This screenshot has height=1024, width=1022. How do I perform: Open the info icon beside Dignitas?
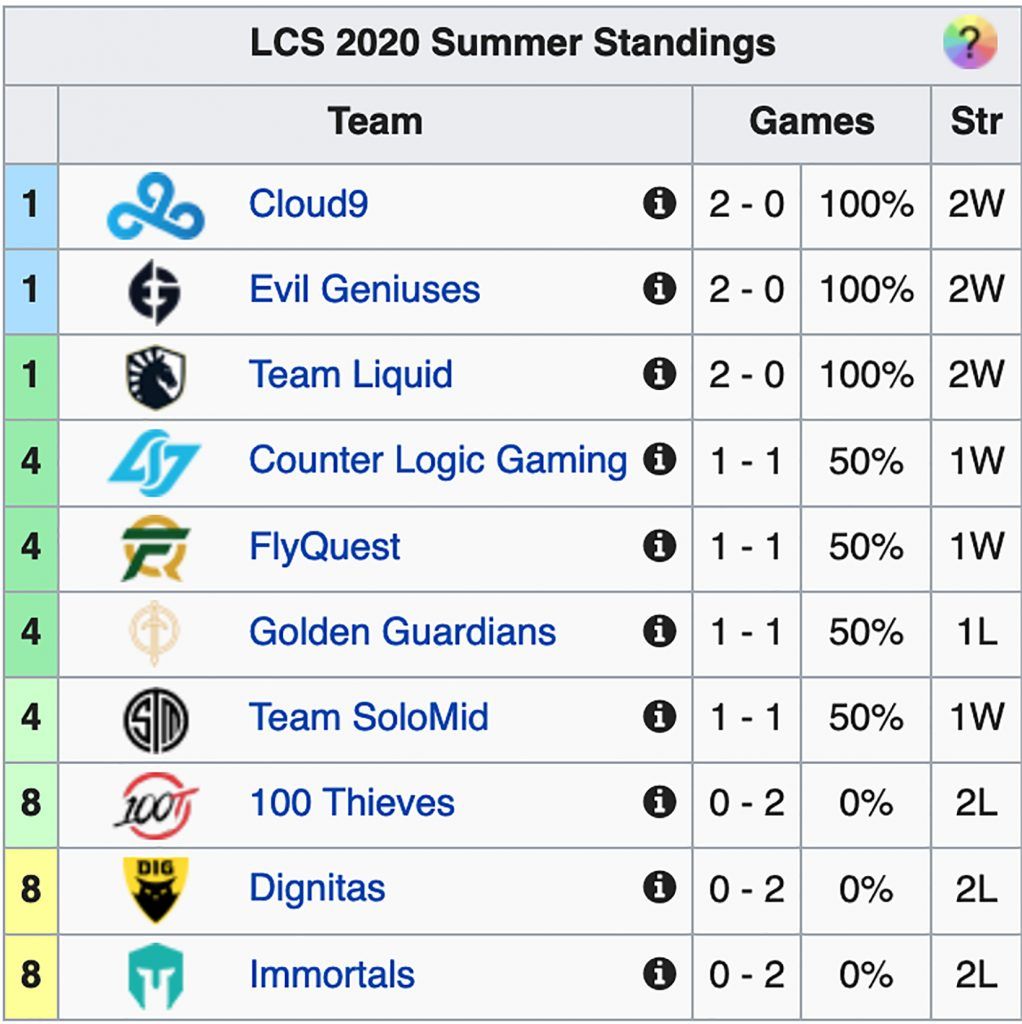[x=658, y=888]
